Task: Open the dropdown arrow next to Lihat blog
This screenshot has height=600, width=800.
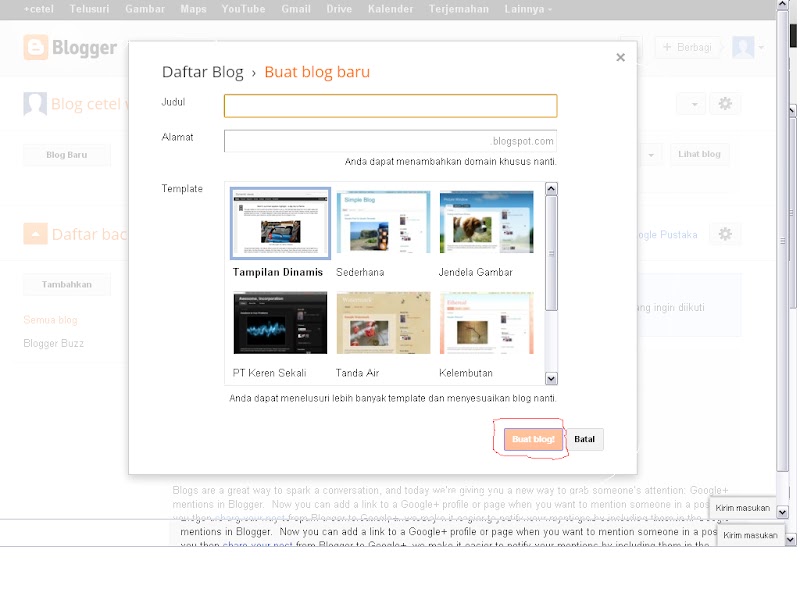Action: point(651,155)
